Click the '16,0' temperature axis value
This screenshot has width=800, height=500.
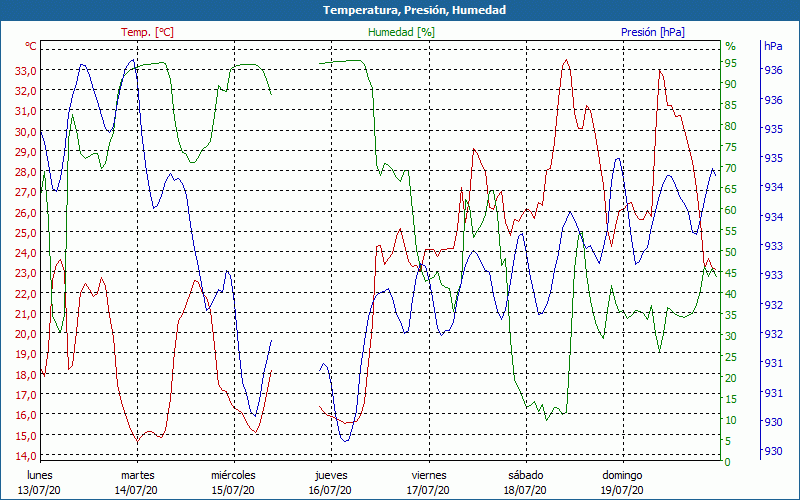(25, 415)
